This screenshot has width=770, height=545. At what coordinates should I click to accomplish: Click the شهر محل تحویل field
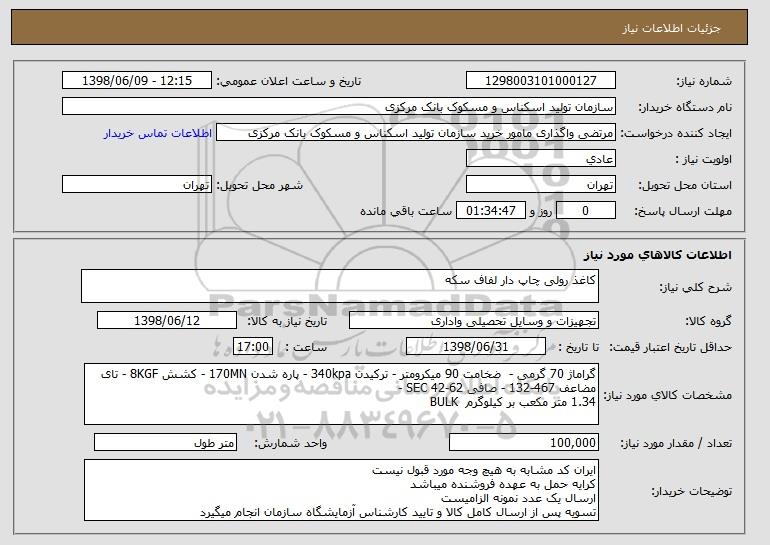(137, 185)
